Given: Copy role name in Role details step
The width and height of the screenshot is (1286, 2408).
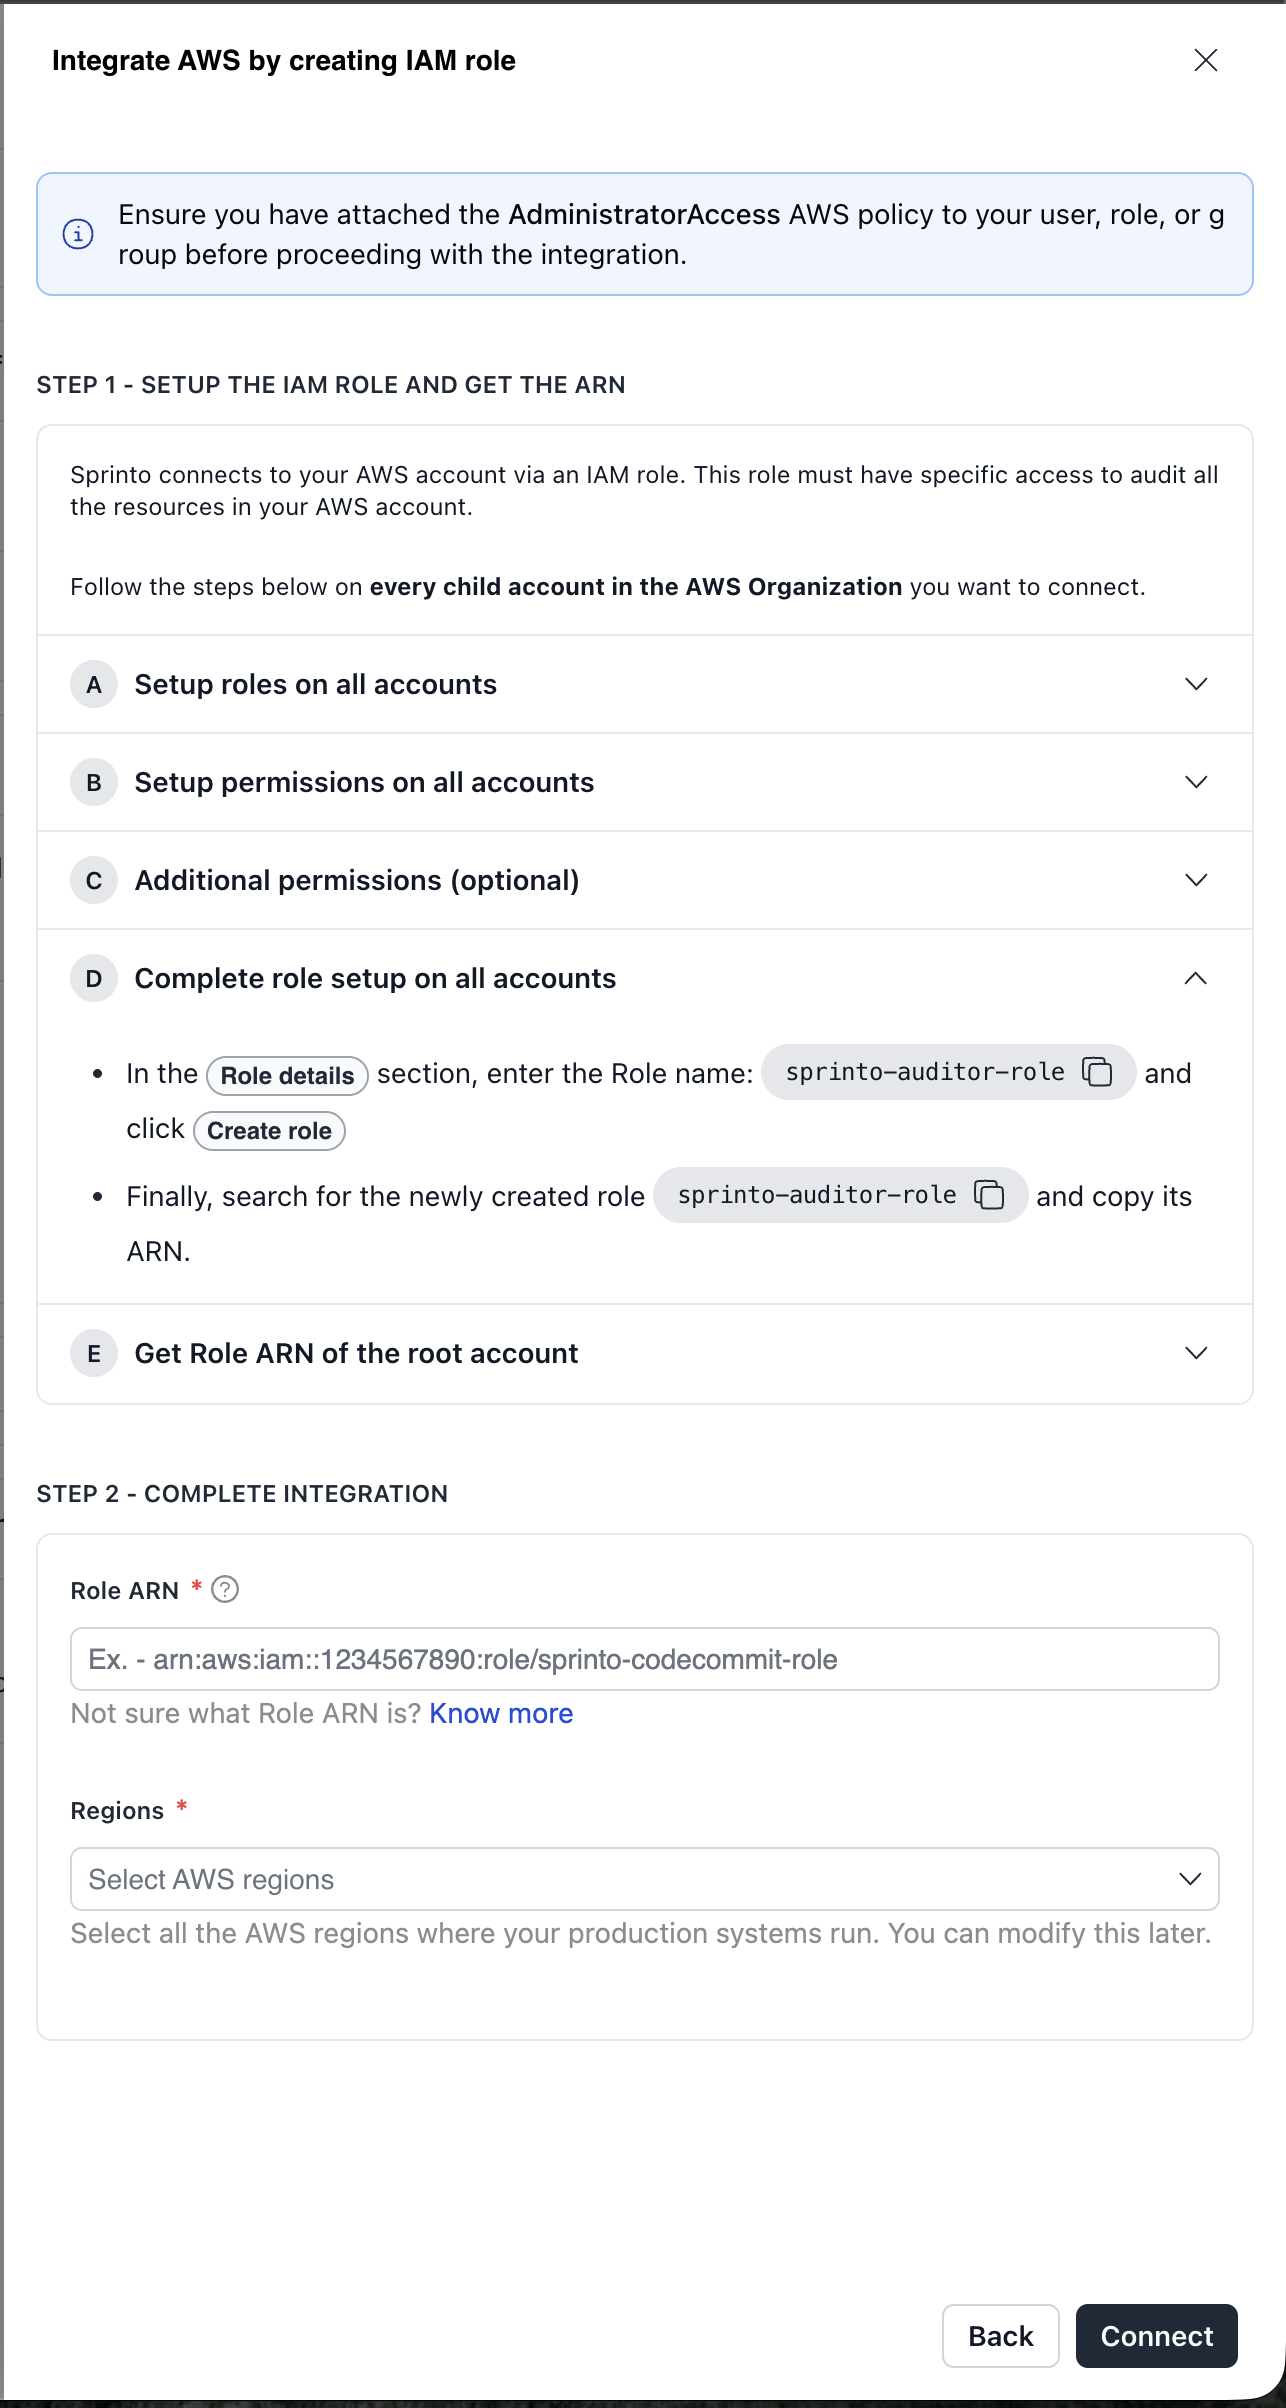Looking at the screenshot, I should click(1097, 1072).
